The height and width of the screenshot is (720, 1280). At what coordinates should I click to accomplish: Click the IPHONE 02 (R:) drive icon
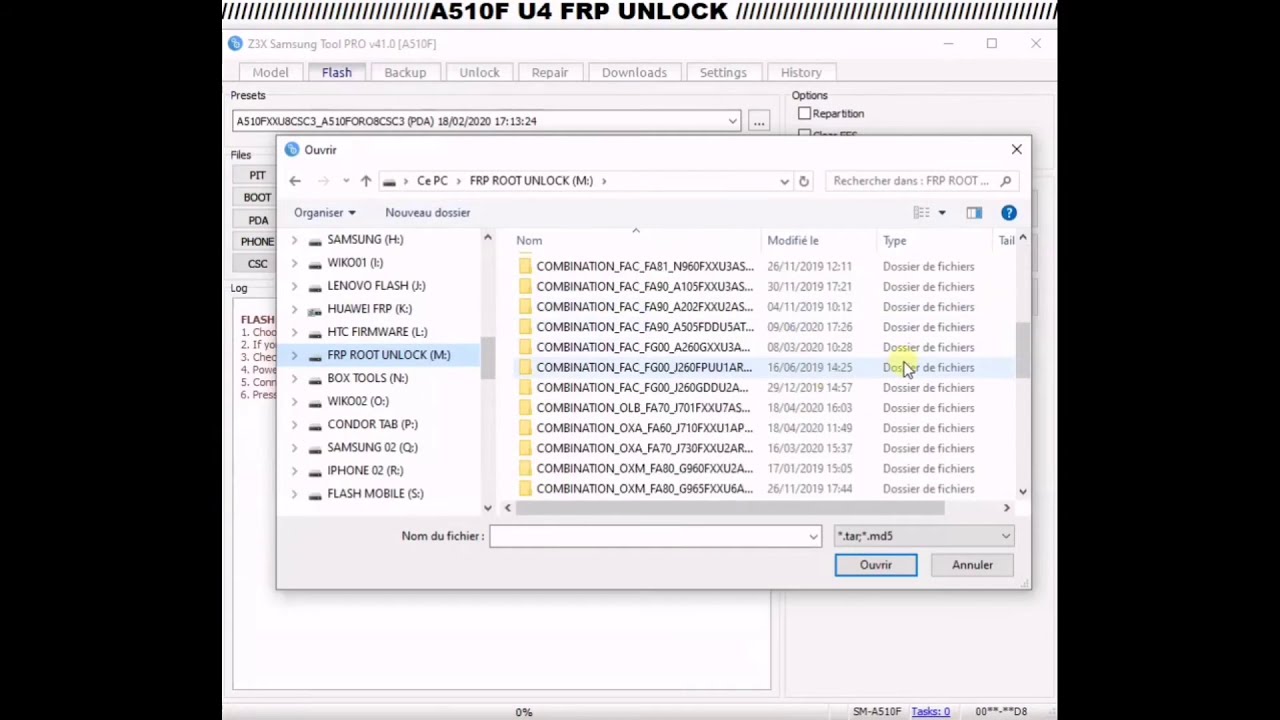[x=315, y=470]
